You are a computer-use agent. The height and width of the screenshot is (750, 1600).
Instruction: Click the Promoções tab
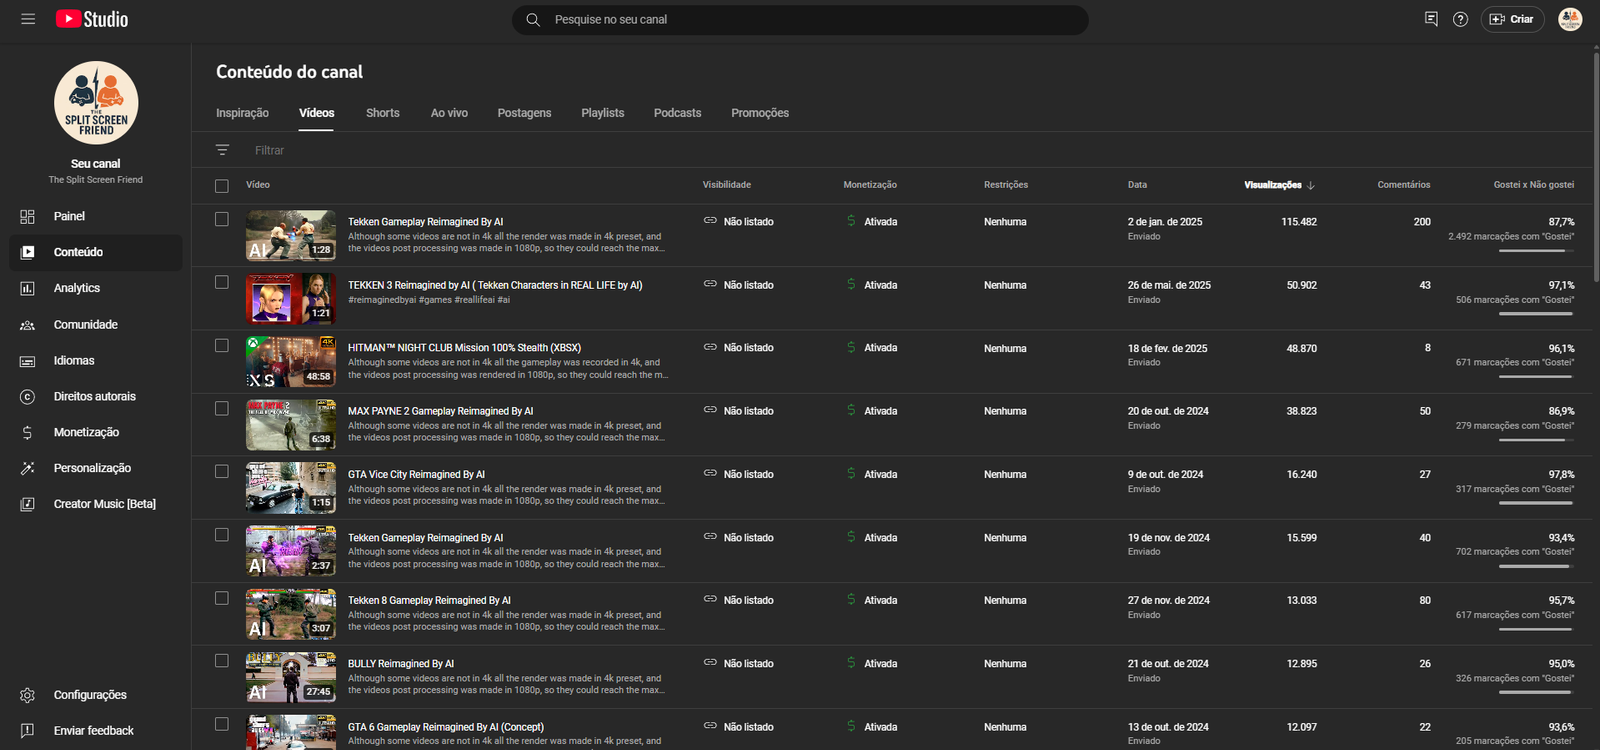(x=760, y=113)
